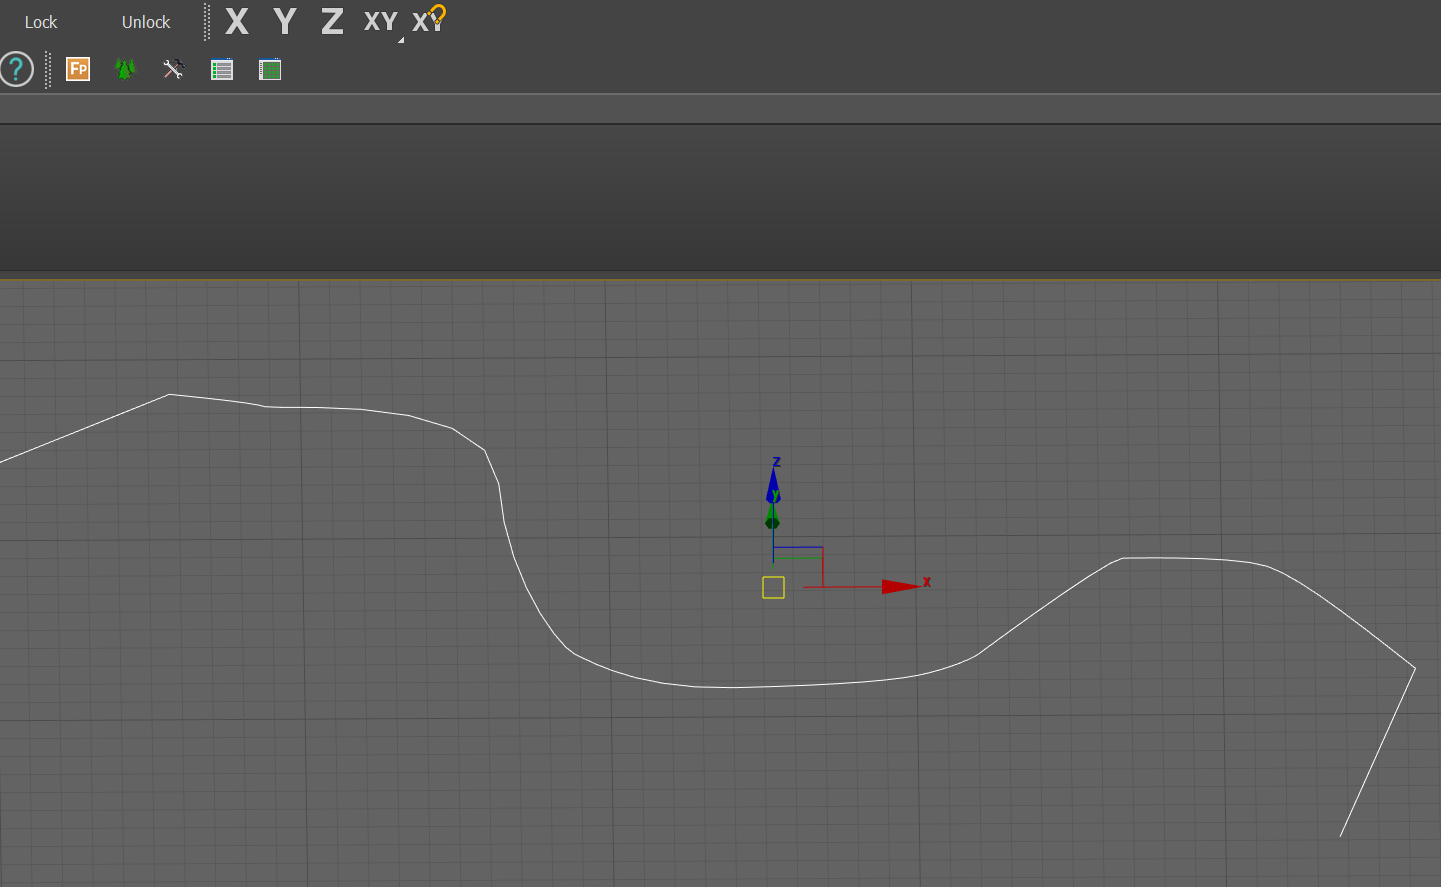Enable the Restrict to X axis constraint

(x=236, y=21)
